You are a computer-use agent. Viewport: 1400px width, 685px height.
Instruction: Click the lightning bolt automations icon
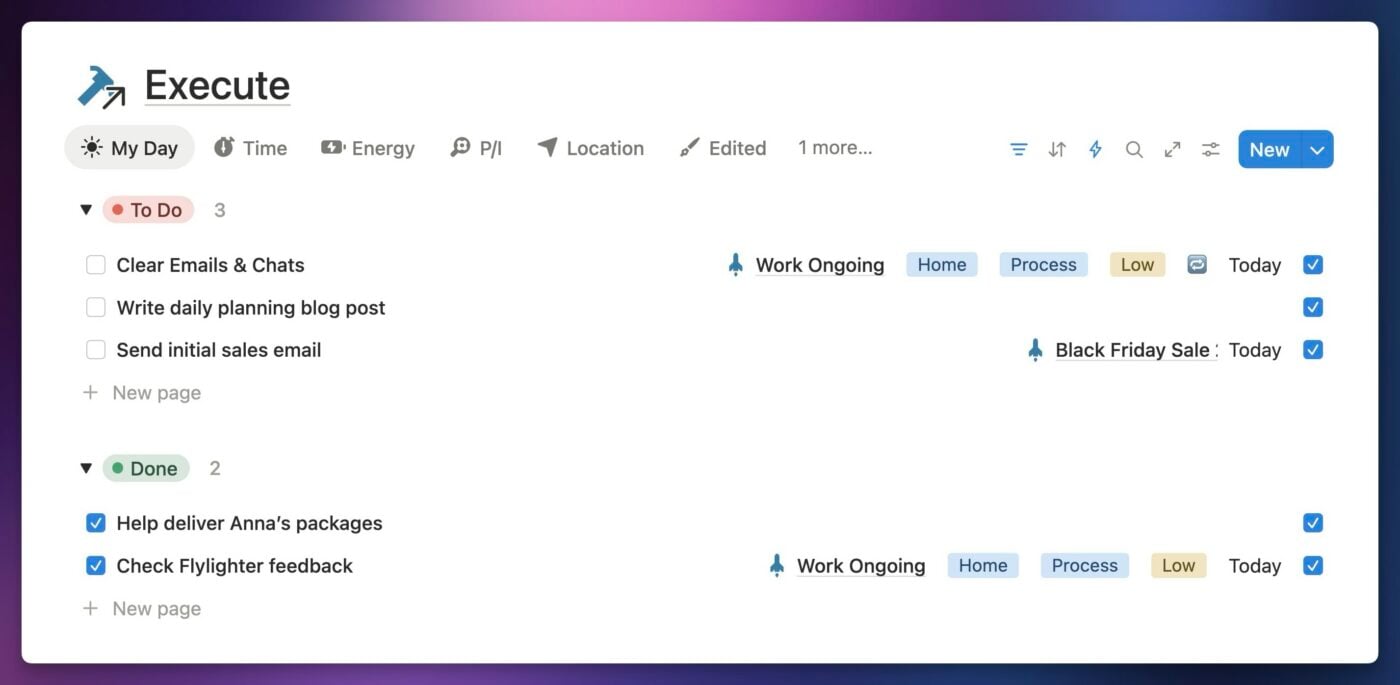(1095, 150)
